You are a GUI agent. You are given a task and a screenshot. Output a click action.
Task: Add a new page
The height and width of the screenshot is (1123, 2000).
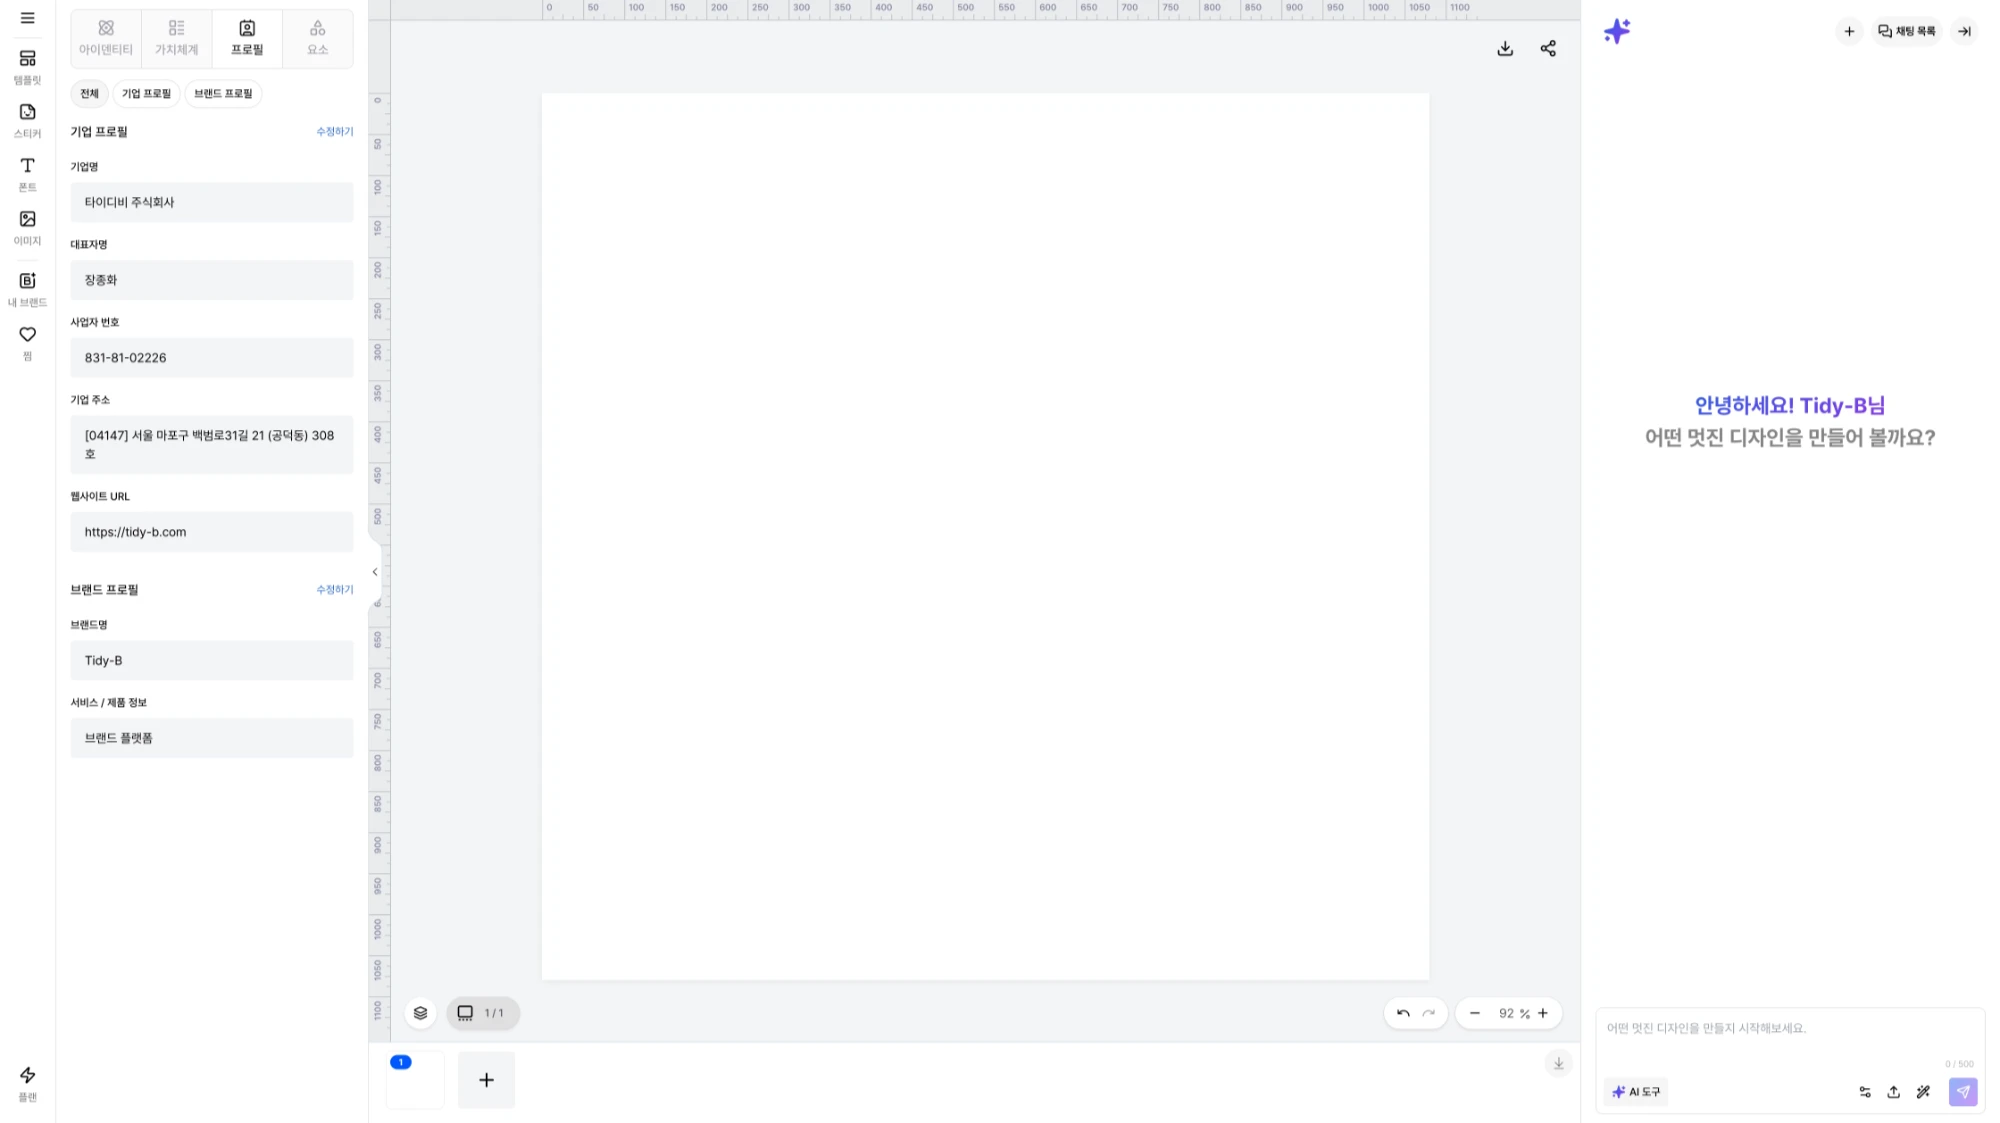(x=487, y=1080)
